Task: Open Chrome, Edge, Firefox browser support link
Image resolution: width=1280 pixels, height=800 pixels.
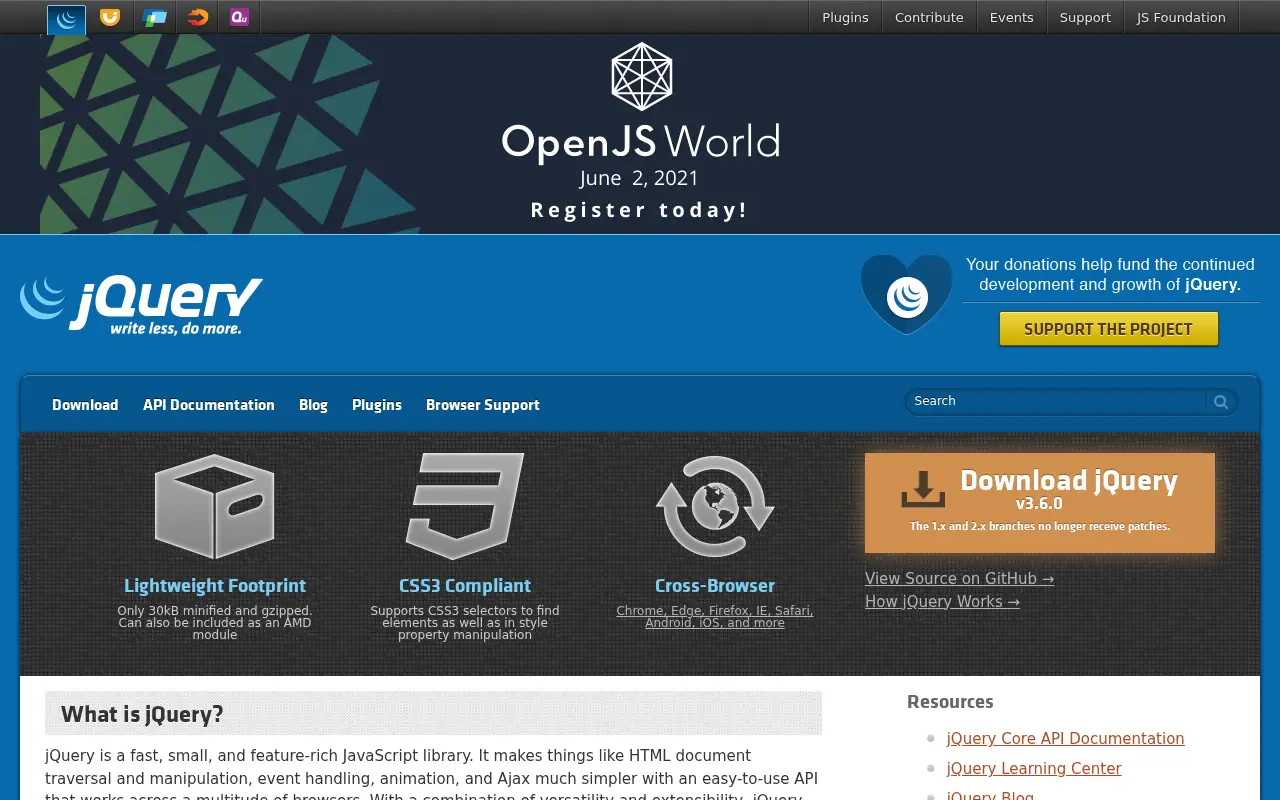Action: click(715, 616)
